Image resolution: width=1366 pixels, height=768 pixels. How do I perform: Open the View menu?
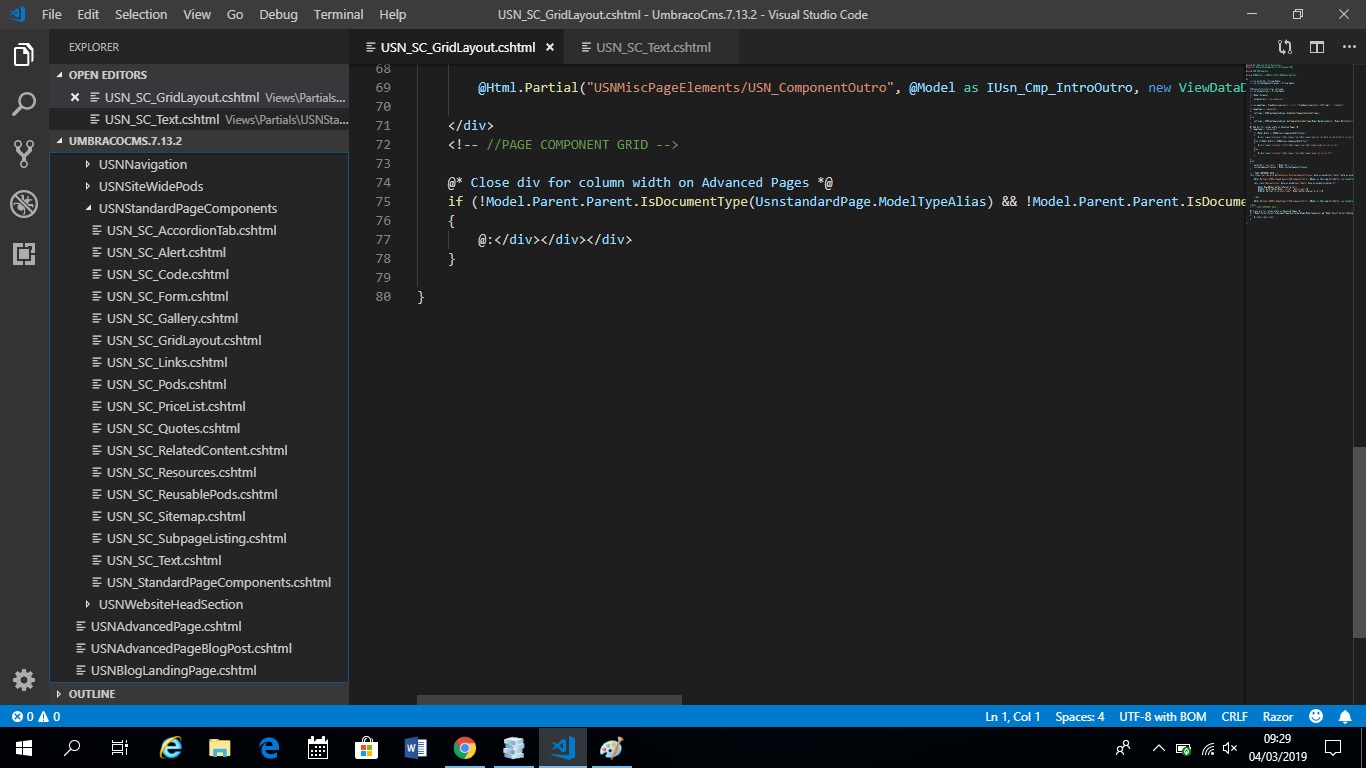[197, 14]
